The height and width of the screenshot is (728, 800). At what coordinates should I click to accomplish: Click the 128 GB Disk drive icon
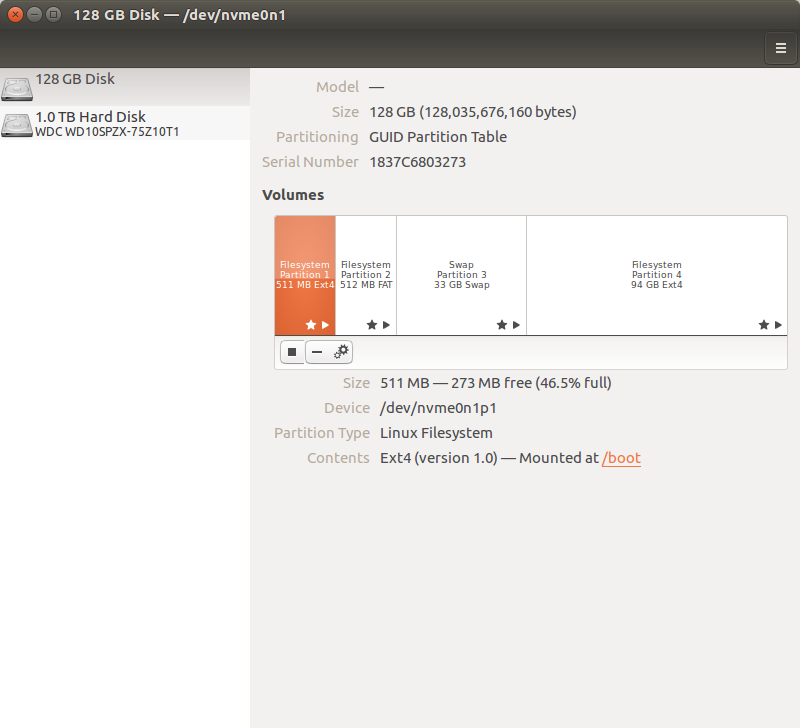tap(17, 89)
